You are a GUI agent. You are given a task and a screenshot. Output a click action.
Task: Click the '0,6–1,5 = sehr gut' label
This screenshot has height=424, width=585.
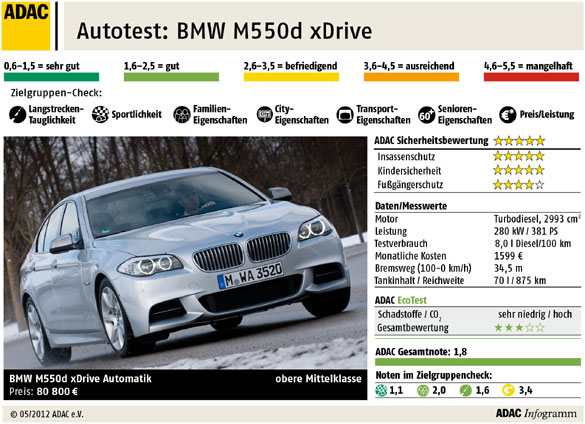pyautogui.click(x=42, y=66)
